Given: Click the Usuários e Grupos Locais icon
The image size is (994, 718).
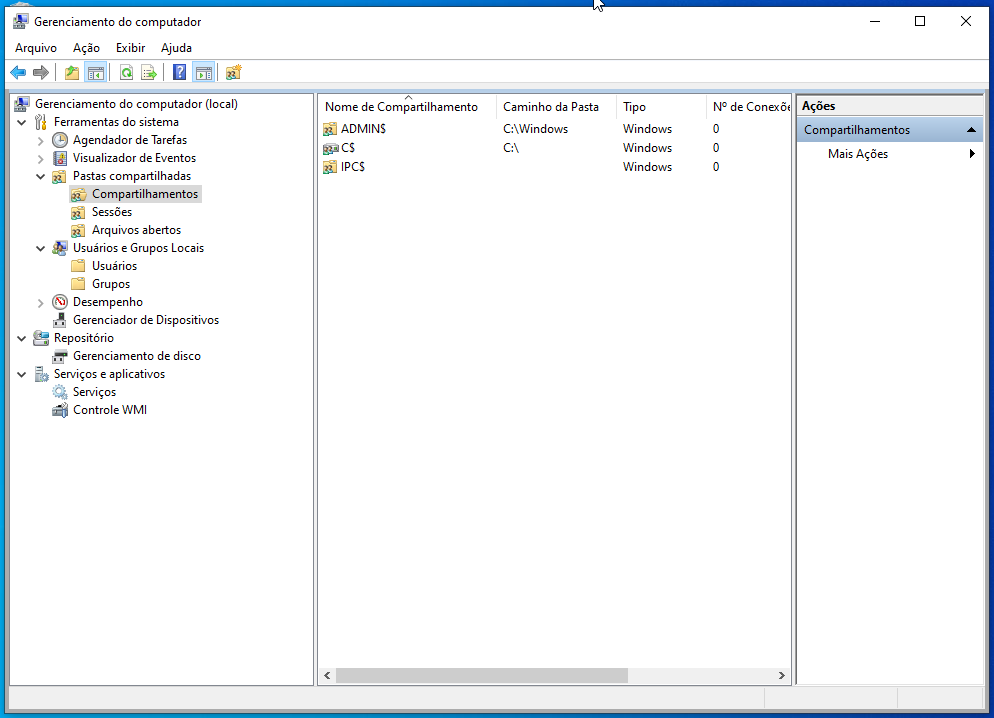Looking at the screenshot, I should [60, 248].
